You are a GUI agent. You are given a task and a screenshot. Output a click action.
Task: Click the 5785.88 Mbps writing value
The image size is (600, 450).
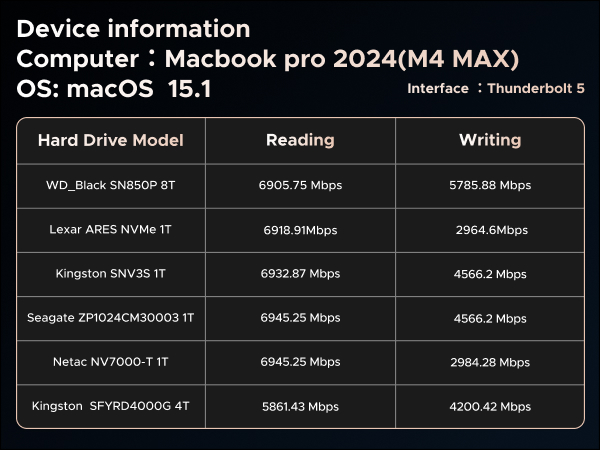pyautogui.click(x=490, y=185)
